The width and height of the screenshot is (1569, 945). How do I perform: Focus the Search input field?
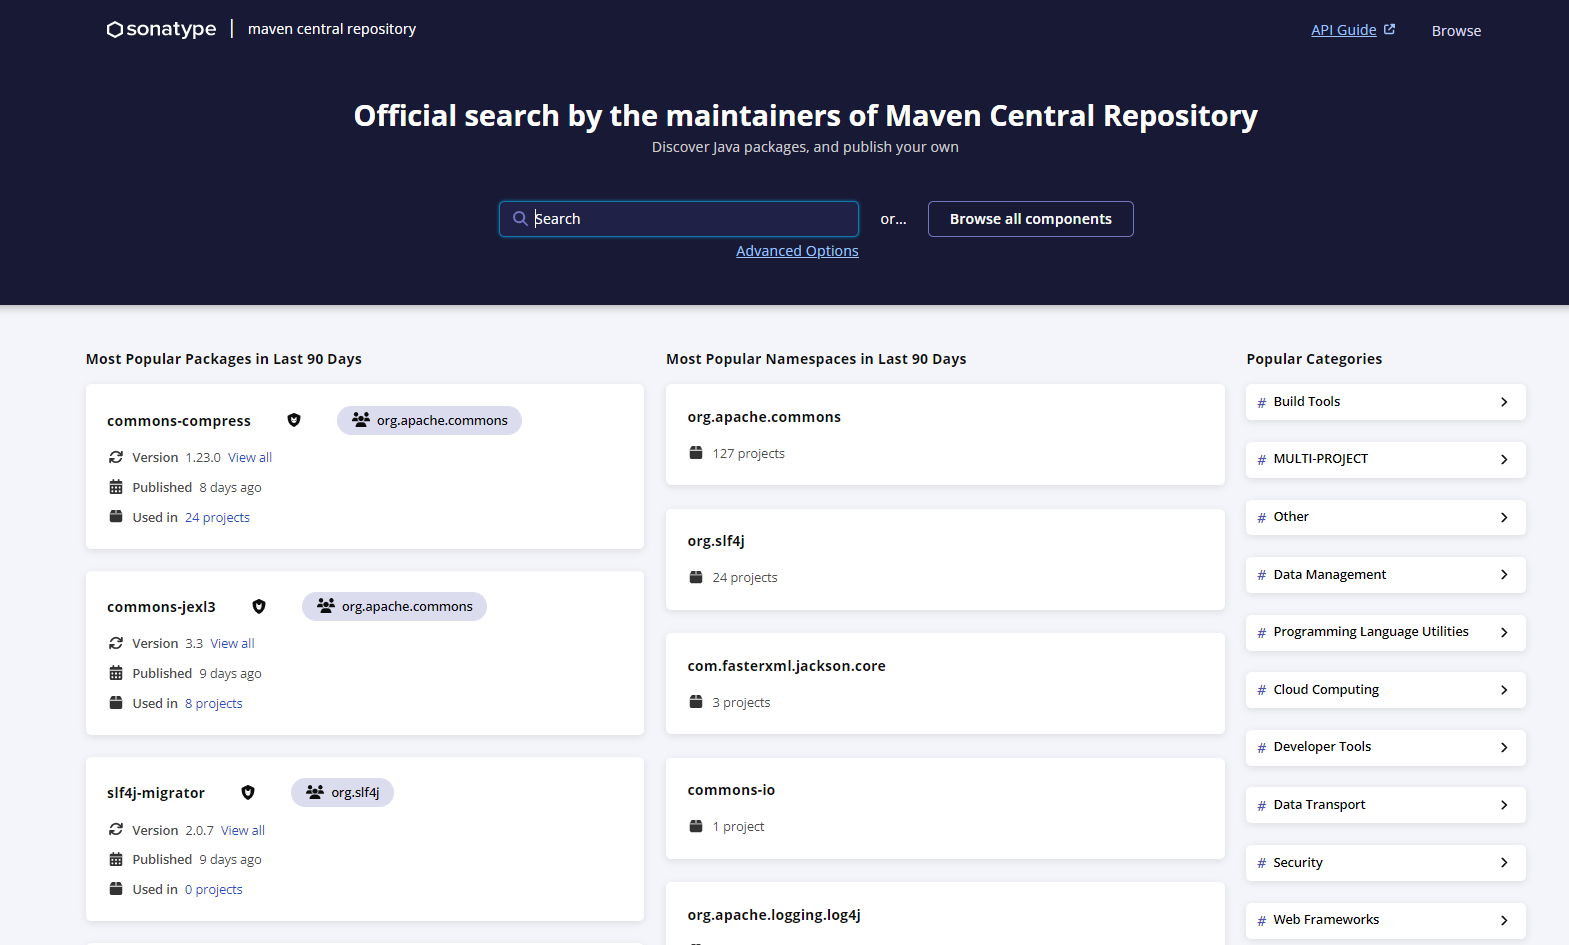click(x=690, y=219)
